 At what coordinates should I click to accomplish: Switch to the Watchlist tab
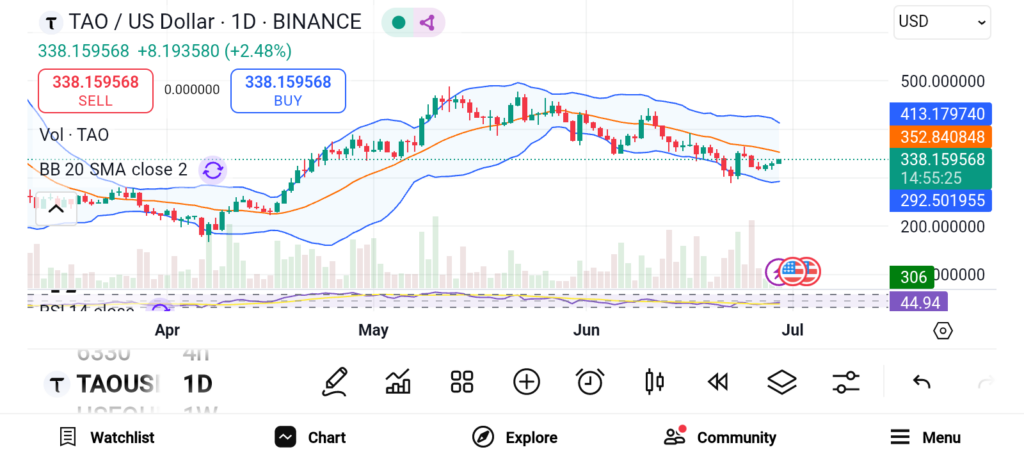(x=107, y=437)
